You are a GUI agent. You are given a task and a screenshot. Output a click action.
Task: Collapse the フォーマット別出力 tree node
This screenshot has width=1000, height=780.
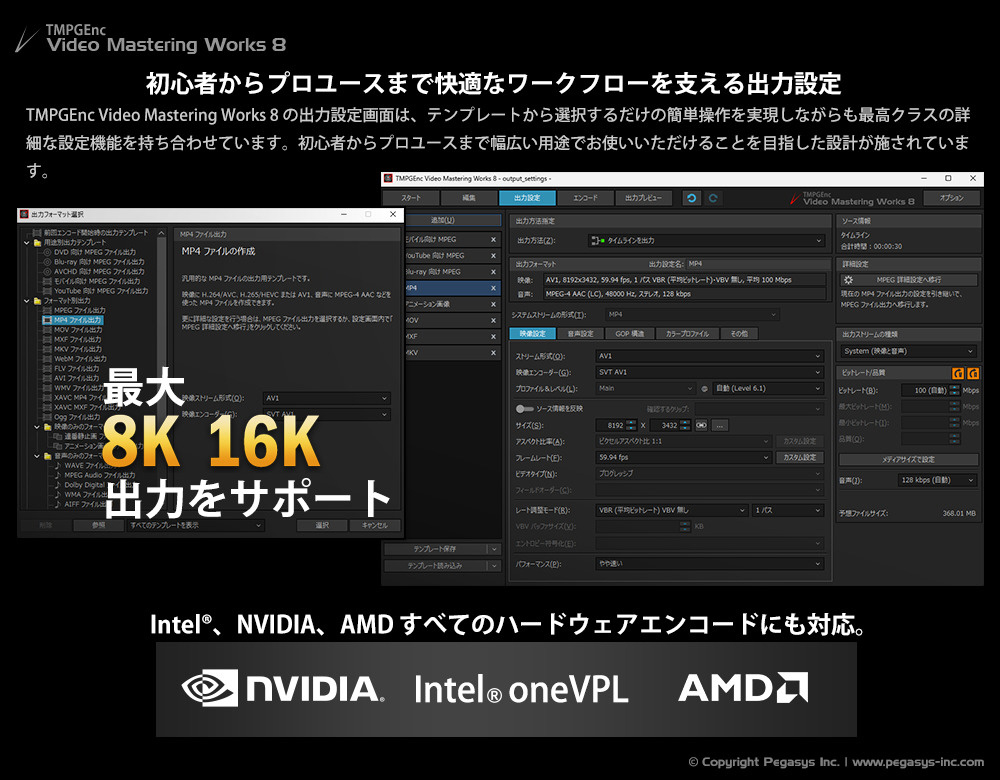coord(27,300)
